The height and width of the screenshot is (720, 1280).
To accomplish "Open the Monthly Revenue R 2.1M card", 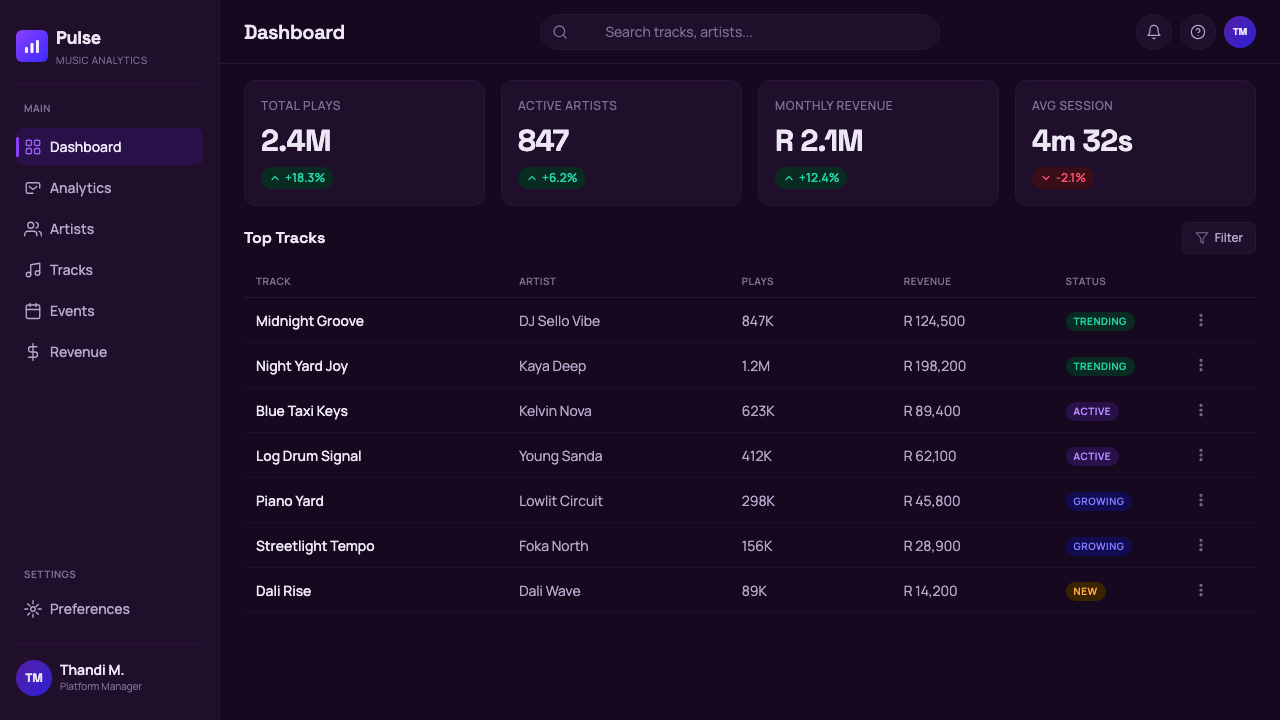I will click(x=878, y=143).
